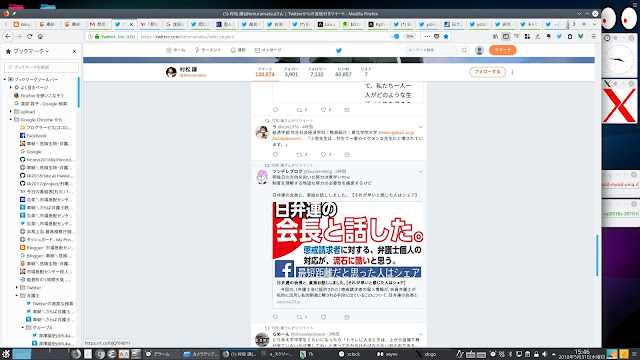Open the 日弁連の会長と話した link card image

tap(348, 240)
